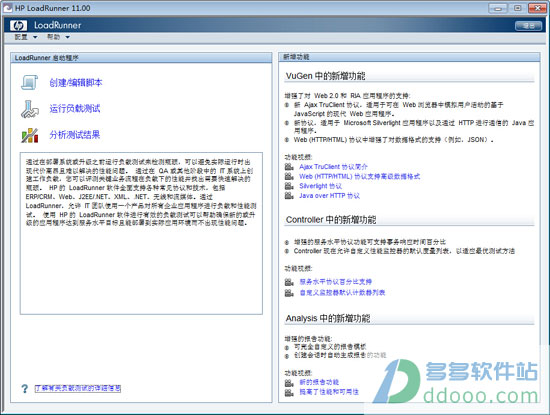Click the 'LoadRunner 启动程序' panel header
550x415 pixels.
coord(141,58)
